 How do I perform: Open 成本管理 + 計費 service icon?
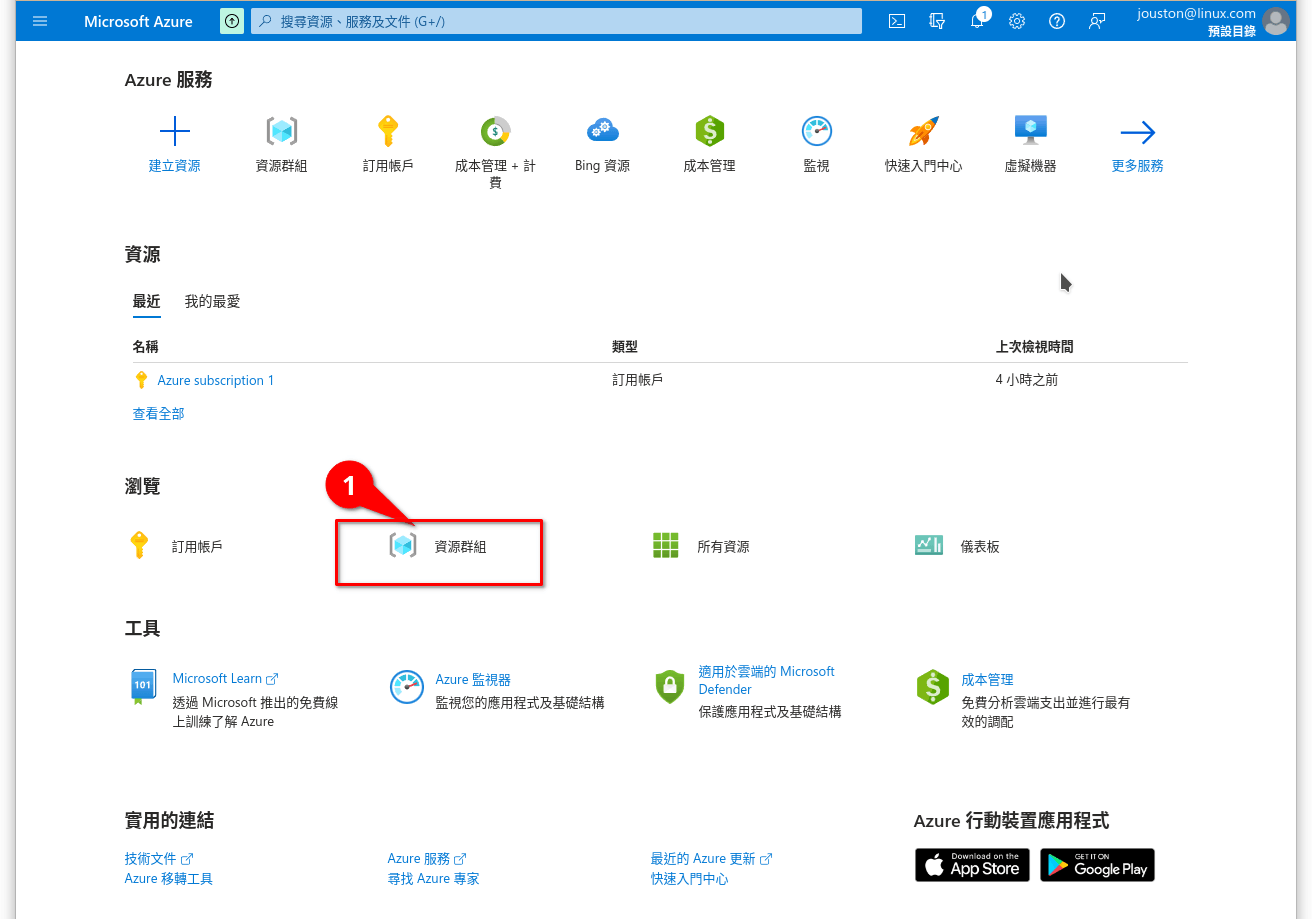tap(495, 131)
